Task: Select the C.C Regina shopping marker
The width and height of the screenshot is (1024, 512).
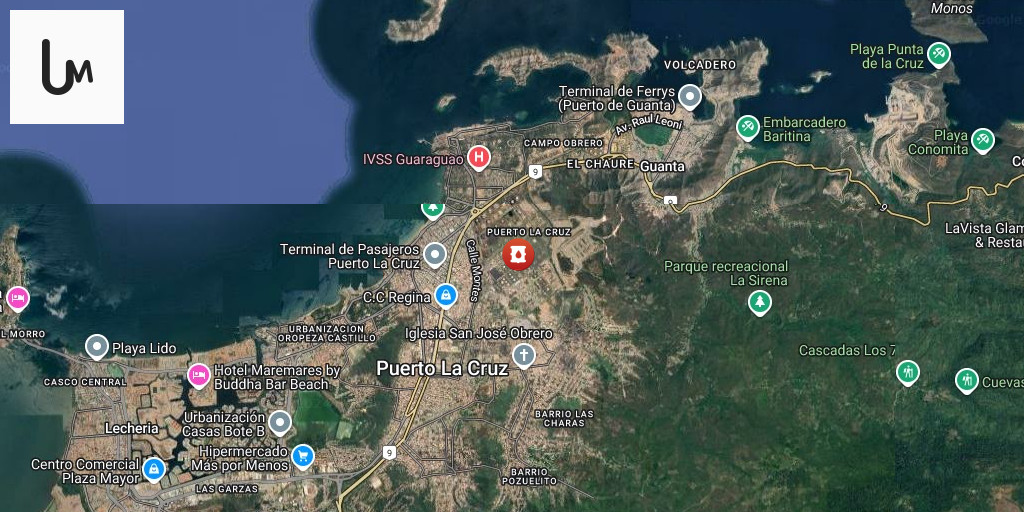Action: click(446, 295)
